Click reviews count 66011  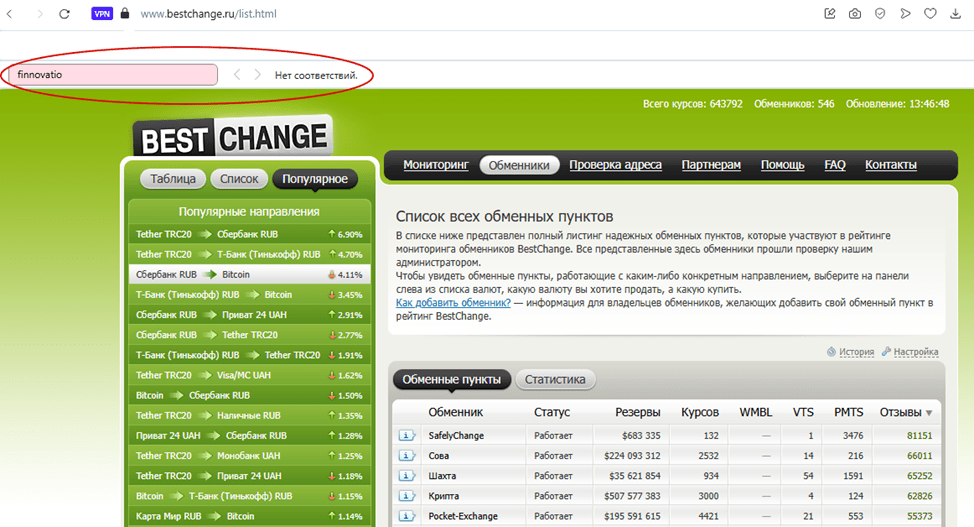(x=919, y=456)
